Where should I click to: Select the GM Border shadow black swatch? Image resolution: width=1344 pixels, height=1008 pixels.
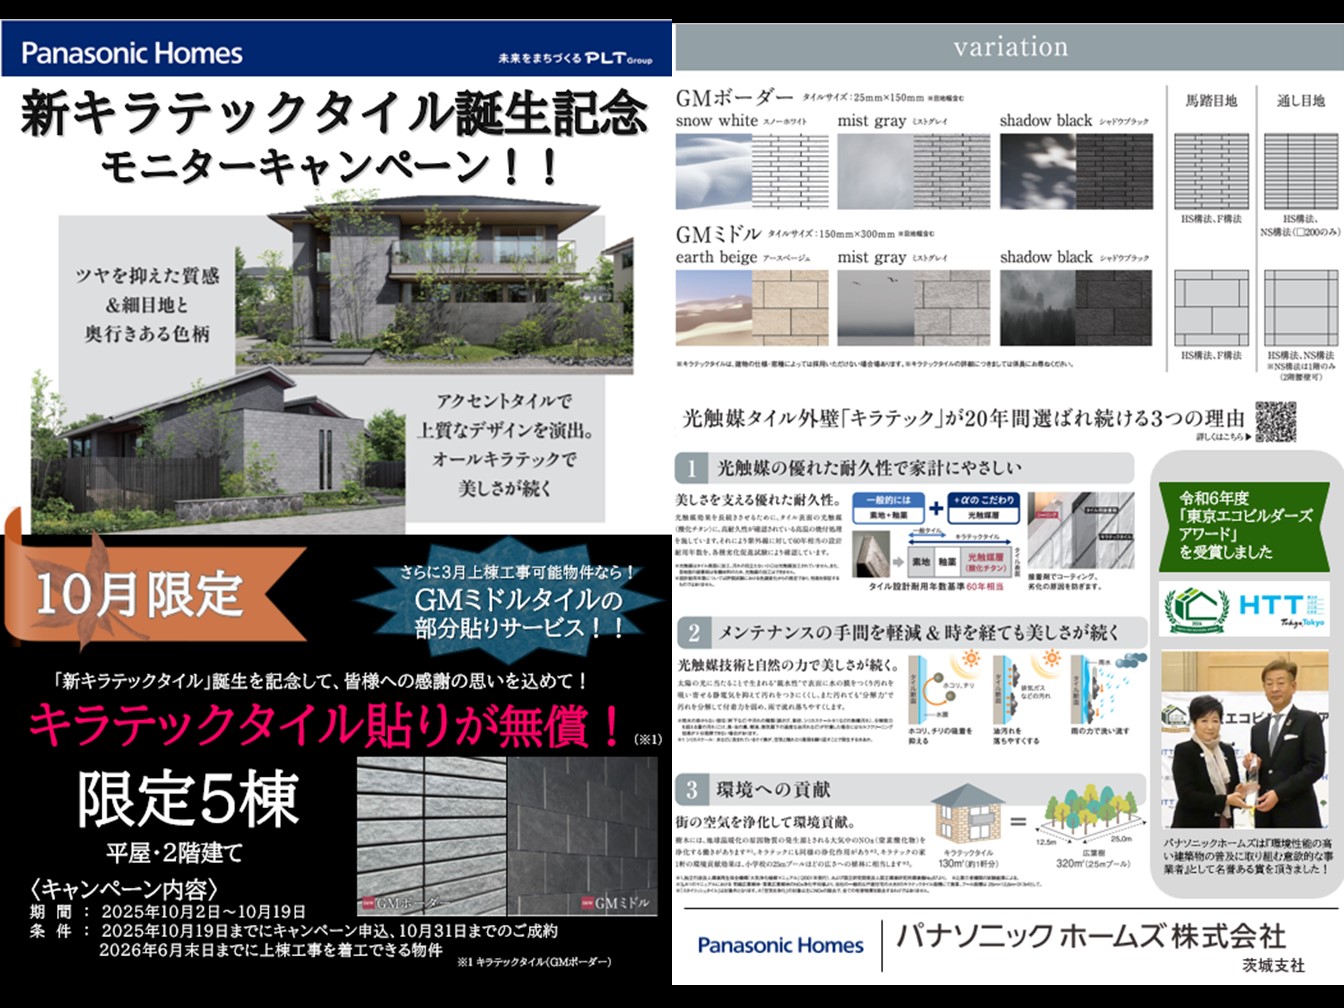point(1075,170)
